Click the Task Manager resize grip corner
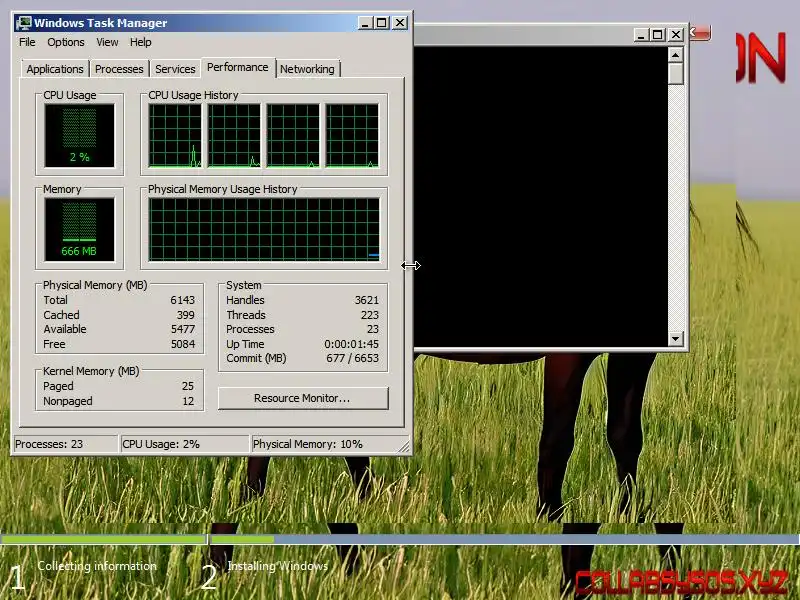Image resolution: width=800 pixels, height=600 pixels. 404,447
